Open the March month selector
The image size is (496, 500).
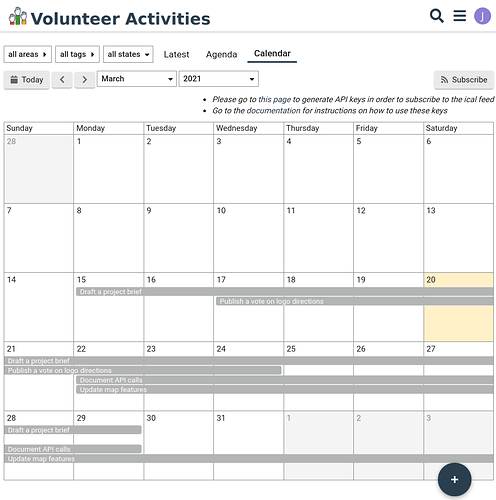coord(137,79)
